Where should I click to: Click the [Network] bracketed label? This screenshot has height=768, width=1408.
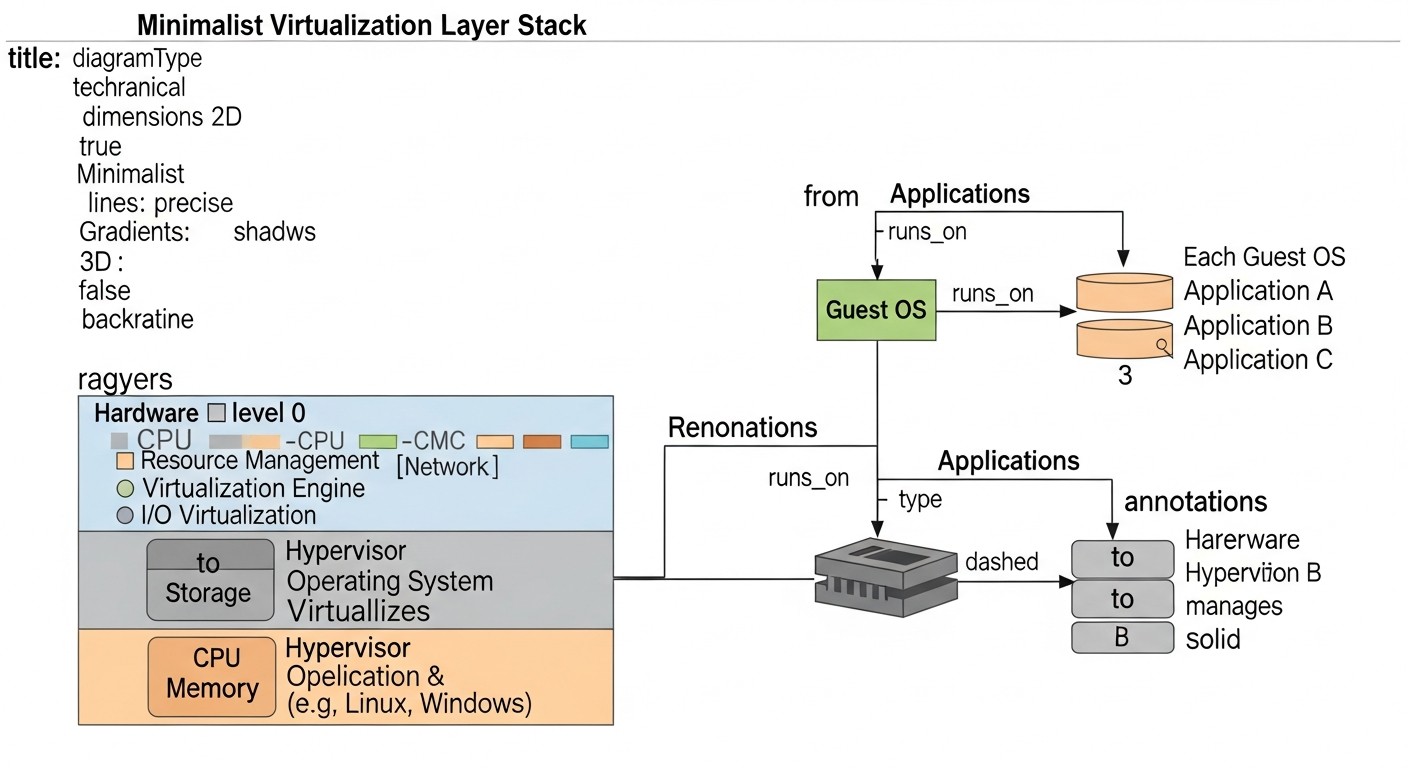(x=447, y=467)
